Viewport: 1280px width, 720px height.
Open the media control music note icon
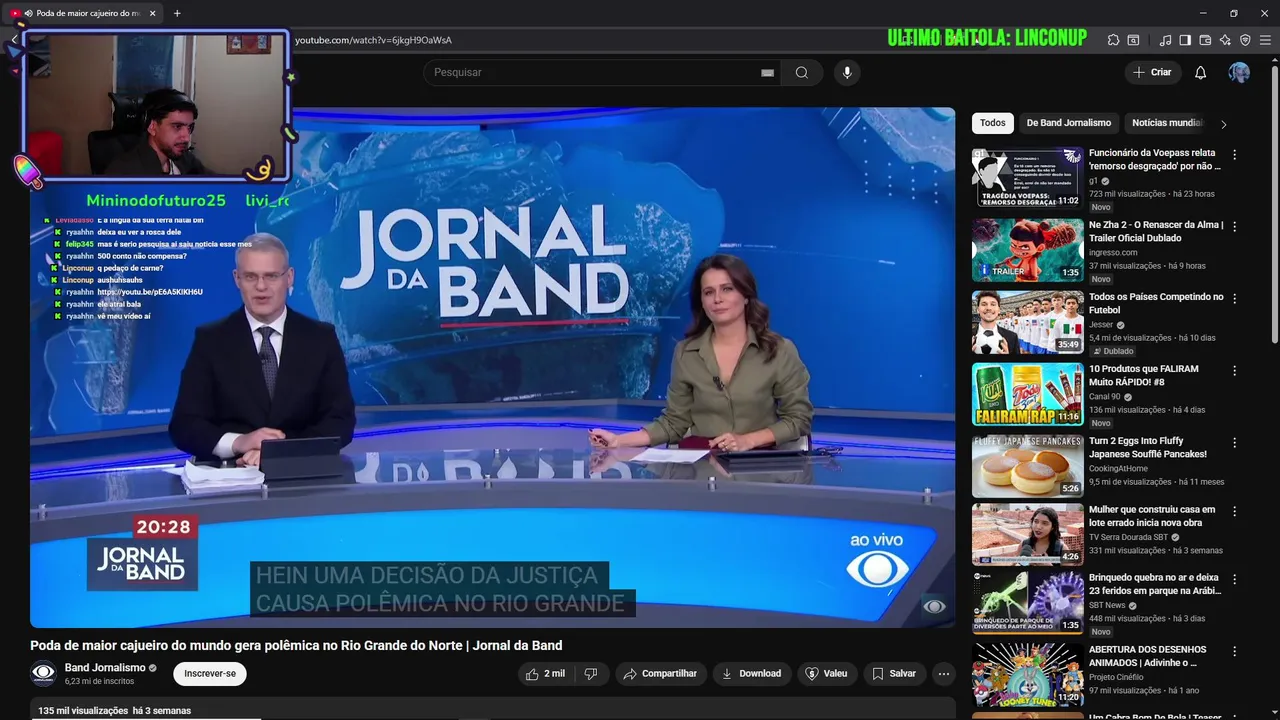click(x=1165, y=40)
